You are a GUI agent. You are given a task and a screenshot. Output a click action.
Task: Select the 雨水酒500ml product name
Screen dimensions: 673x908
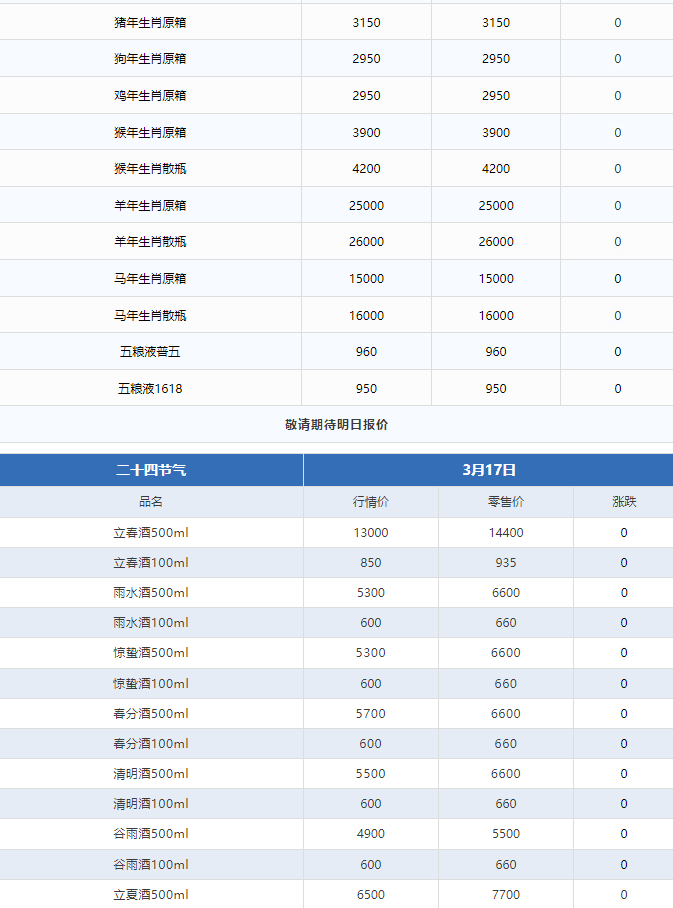point(151,593)
